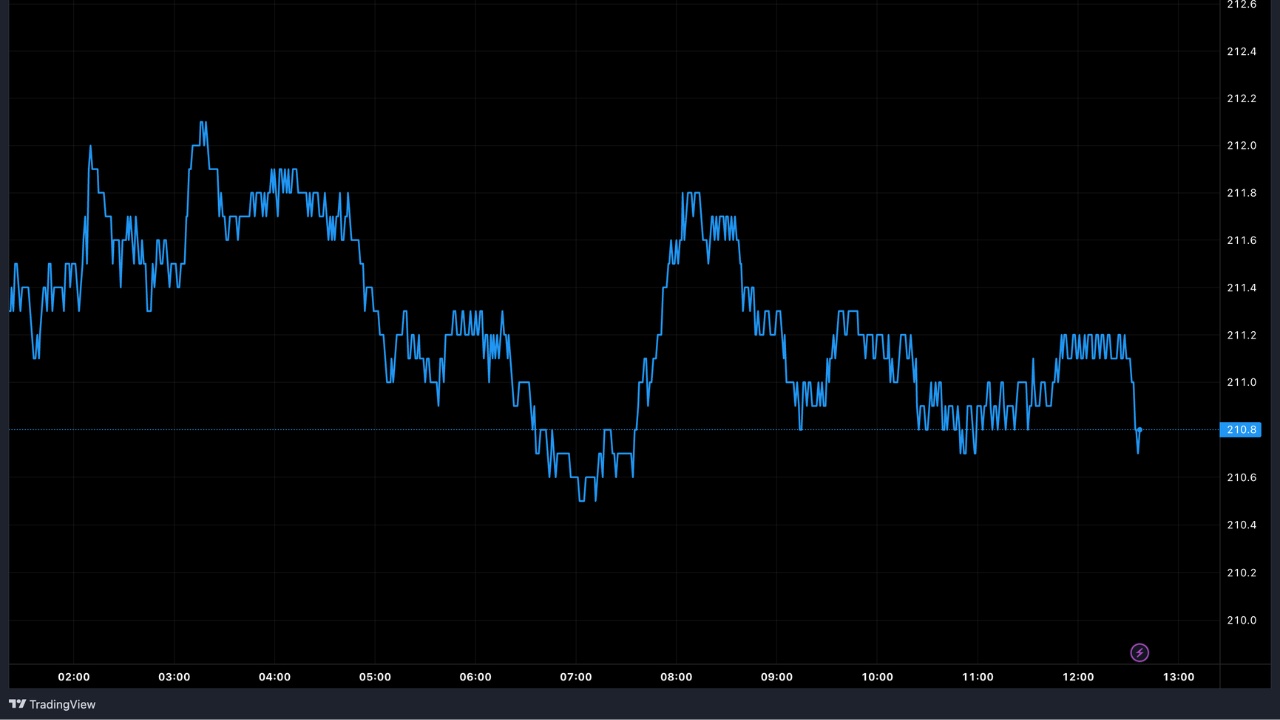The image size is (1280, 720).
Task: Open the TradingView logo link
Action: [x=52, y=704]
